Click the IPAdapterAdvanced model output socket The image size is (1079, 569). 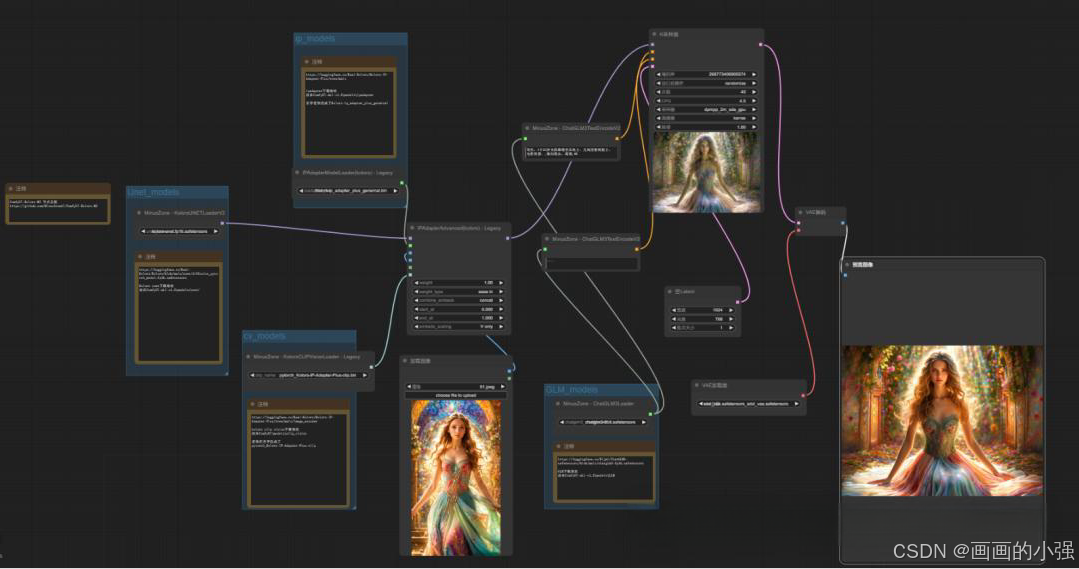[508, 238]
